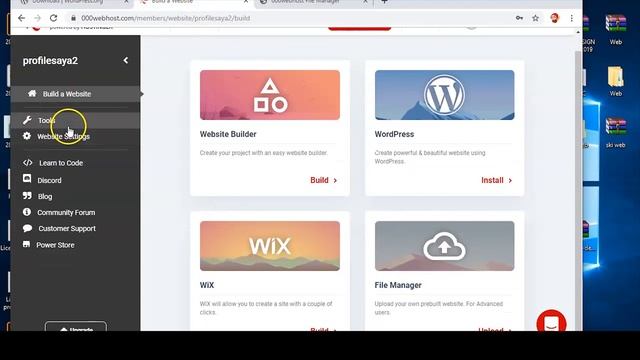The width and height of the screenshot is (640, 360).
Task: Click the padlock site info icon
Action: tap(73, 18)
